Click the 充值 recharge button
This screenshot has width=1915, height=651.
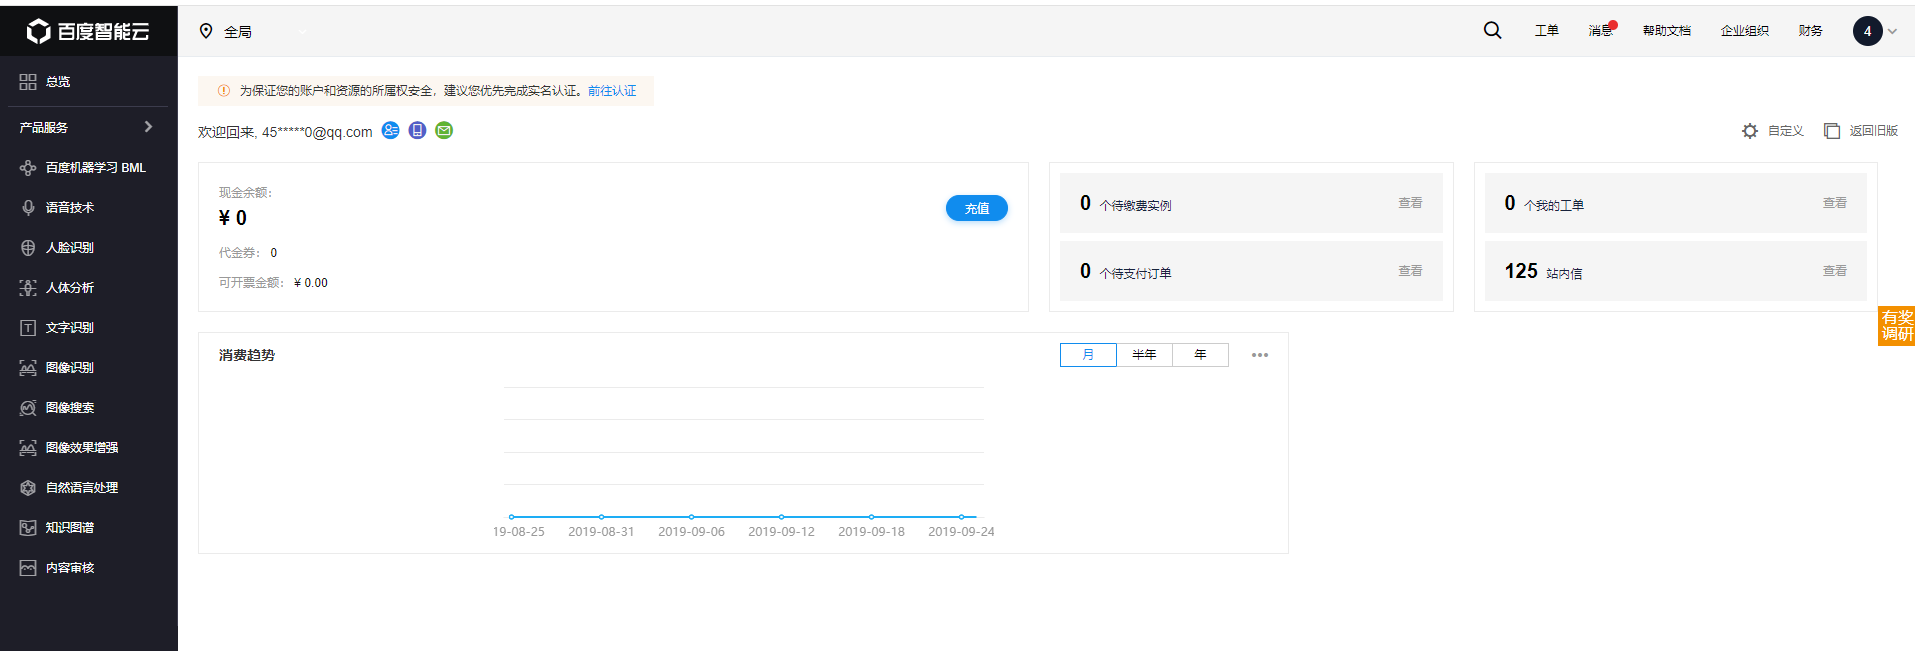coord(977,208)
